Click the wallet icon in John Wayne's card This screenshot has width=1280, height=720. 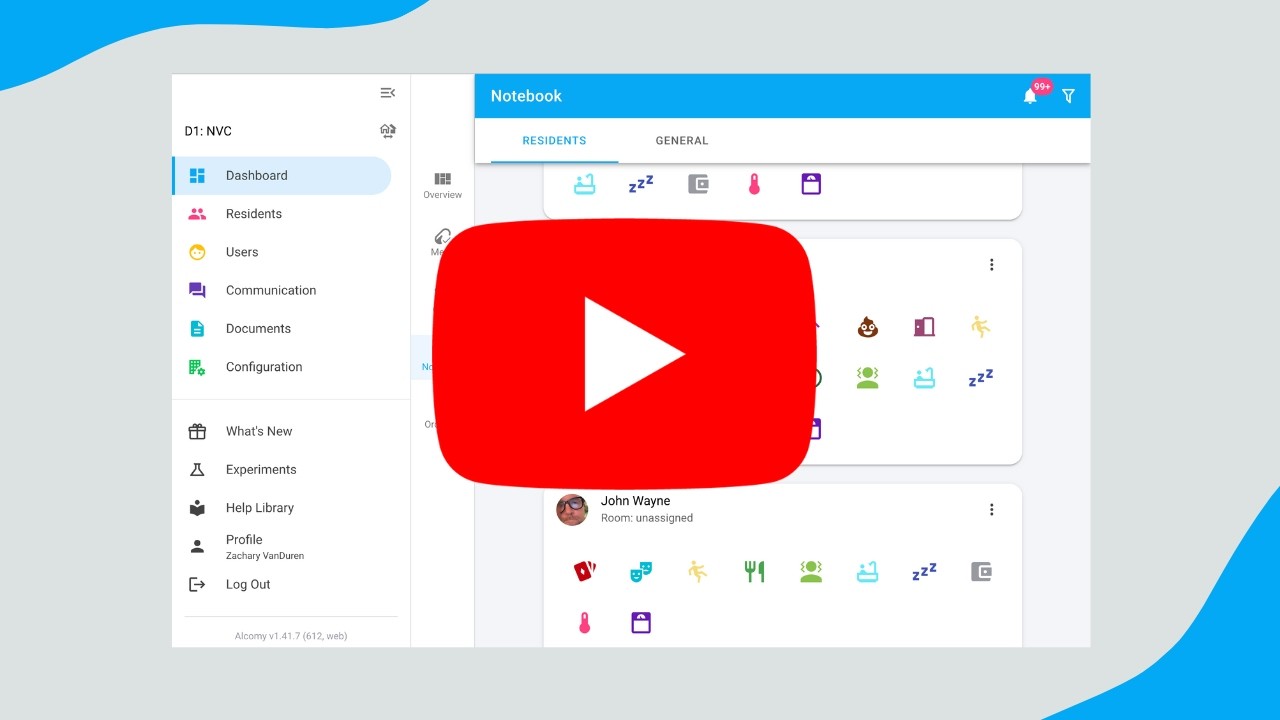click(x=981, y=572)
